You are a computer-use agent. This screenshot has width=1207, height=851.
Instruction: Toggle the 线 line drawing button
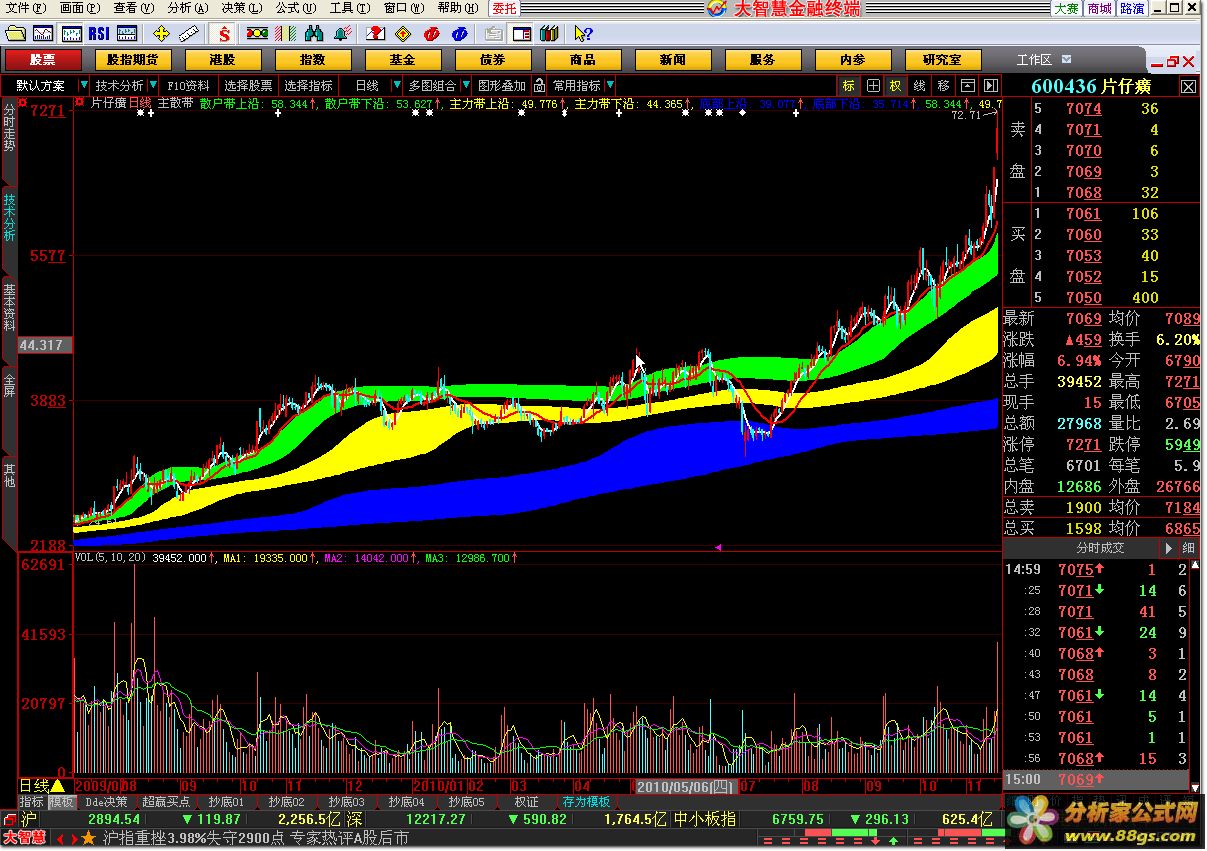coord(920,85)
